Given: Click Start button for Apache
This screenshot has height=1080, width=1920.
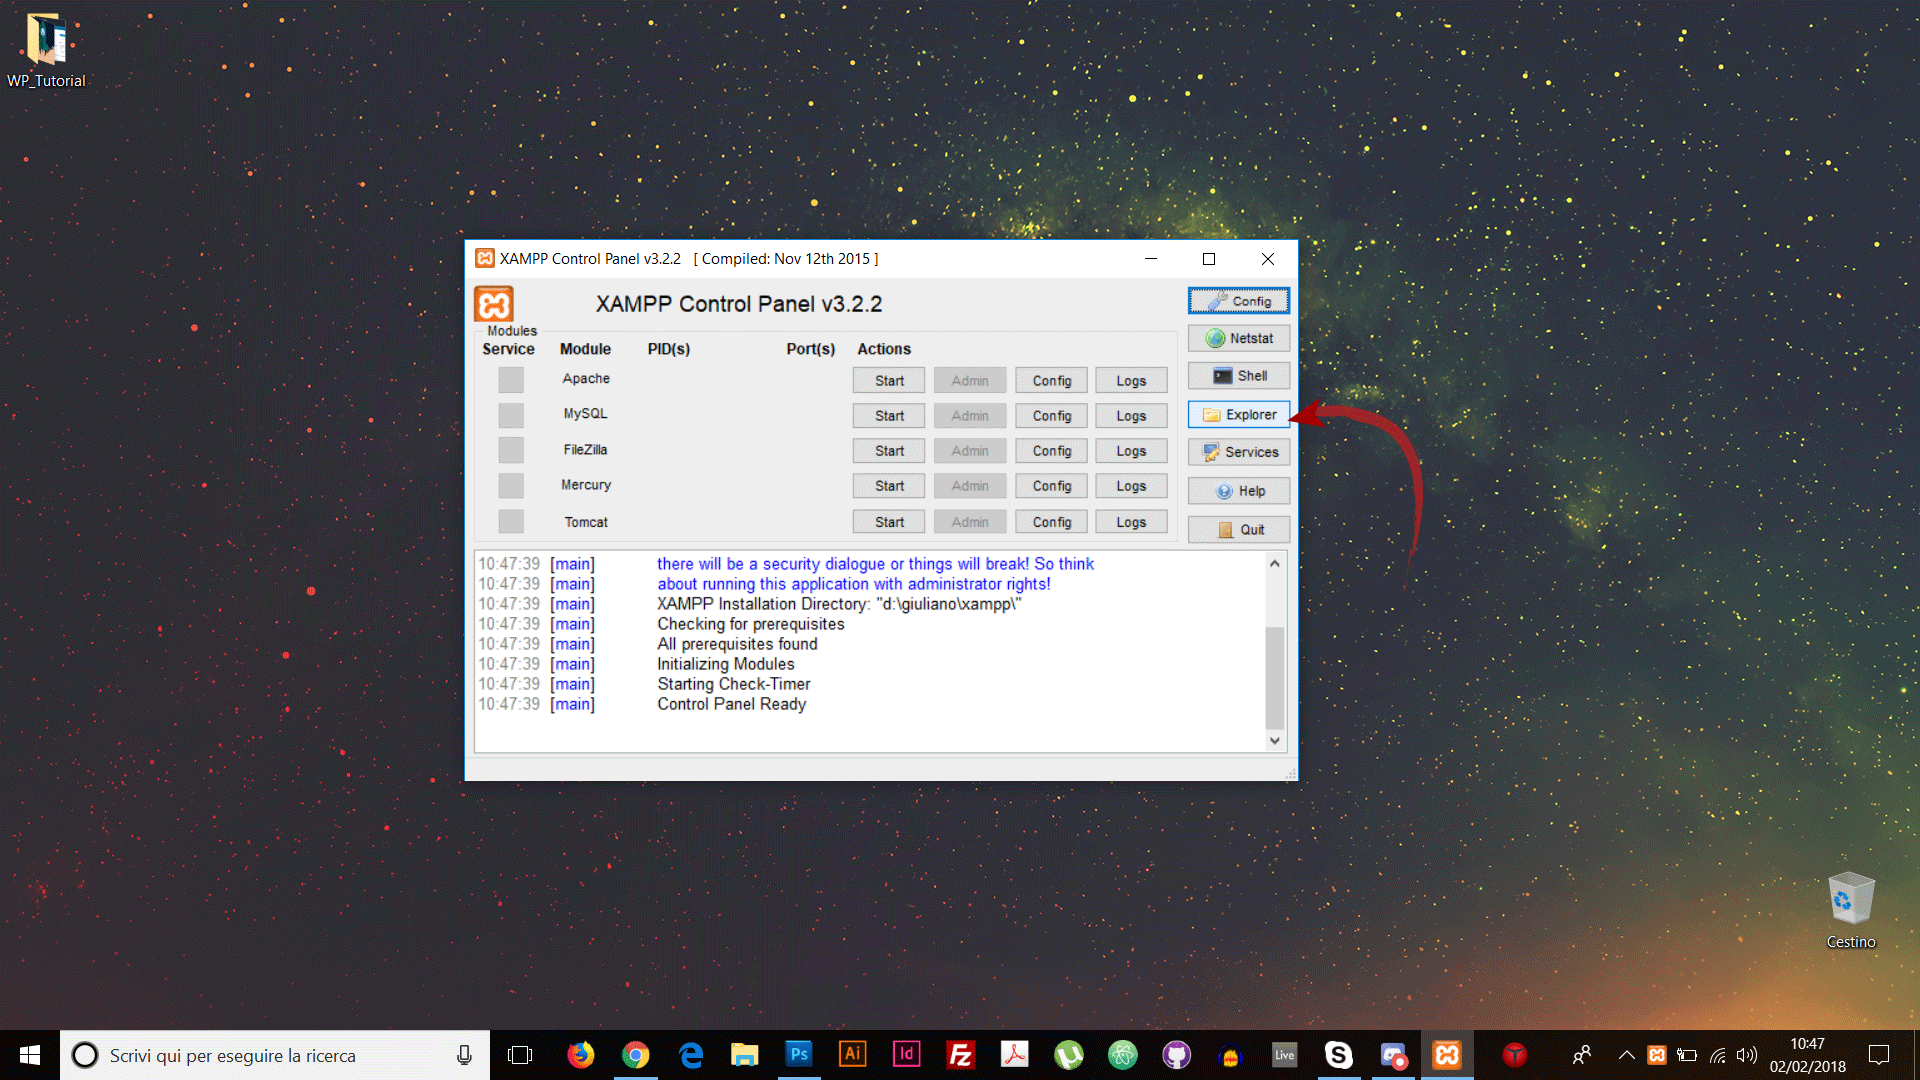Looking at the screenshot, I should click(890, 380).
